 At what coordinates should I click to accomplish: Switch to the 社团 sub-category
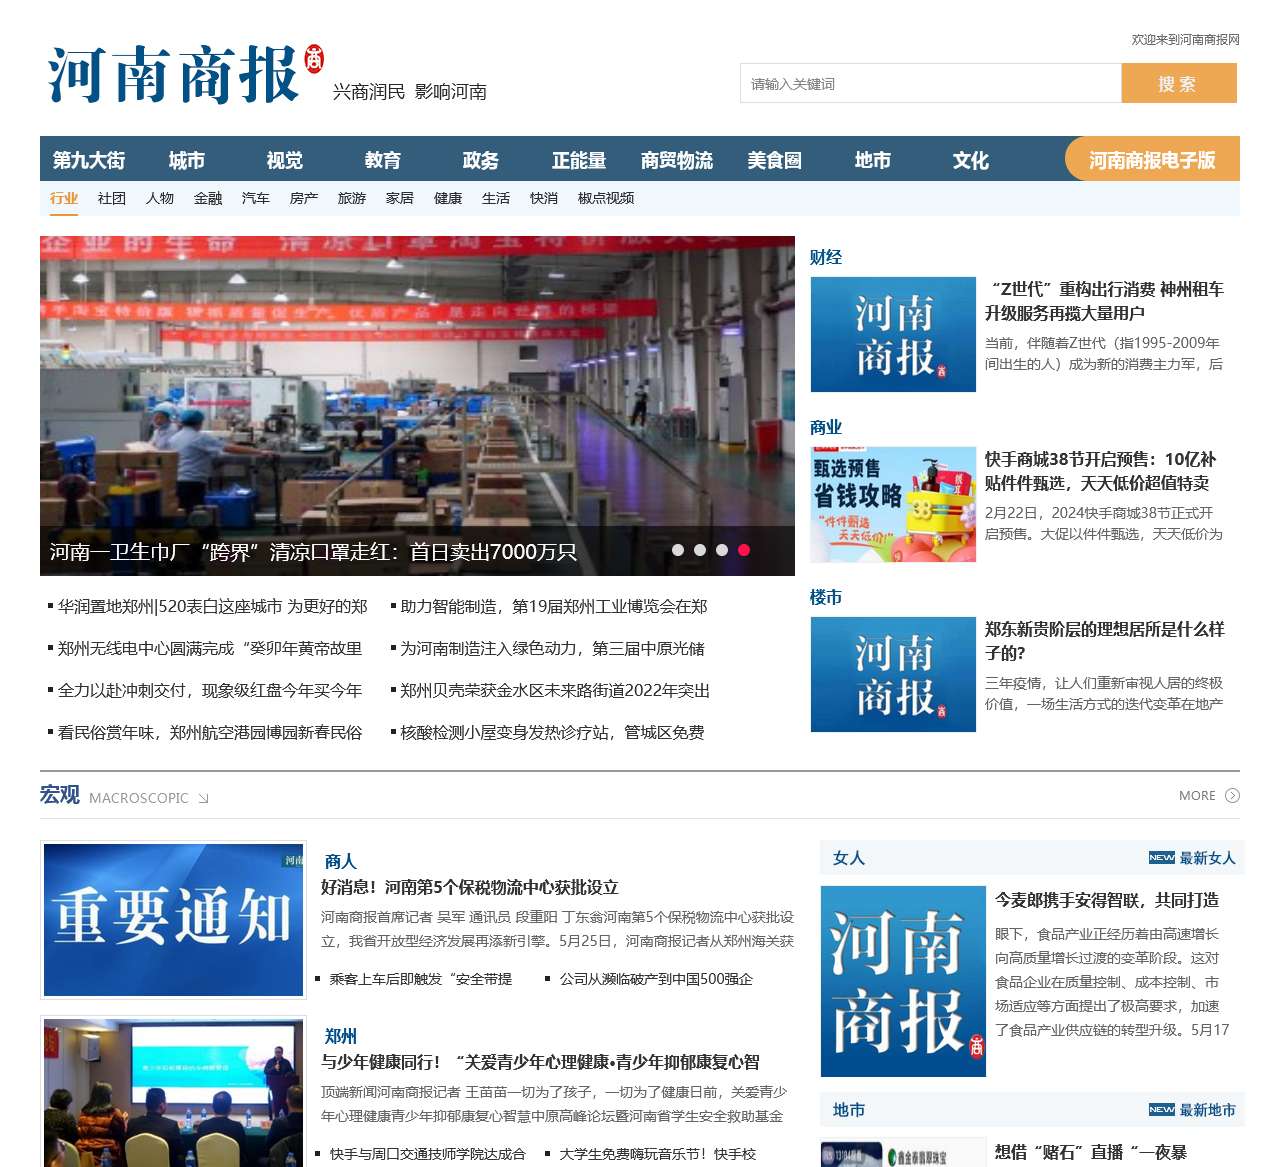click(x=112, y=198)
